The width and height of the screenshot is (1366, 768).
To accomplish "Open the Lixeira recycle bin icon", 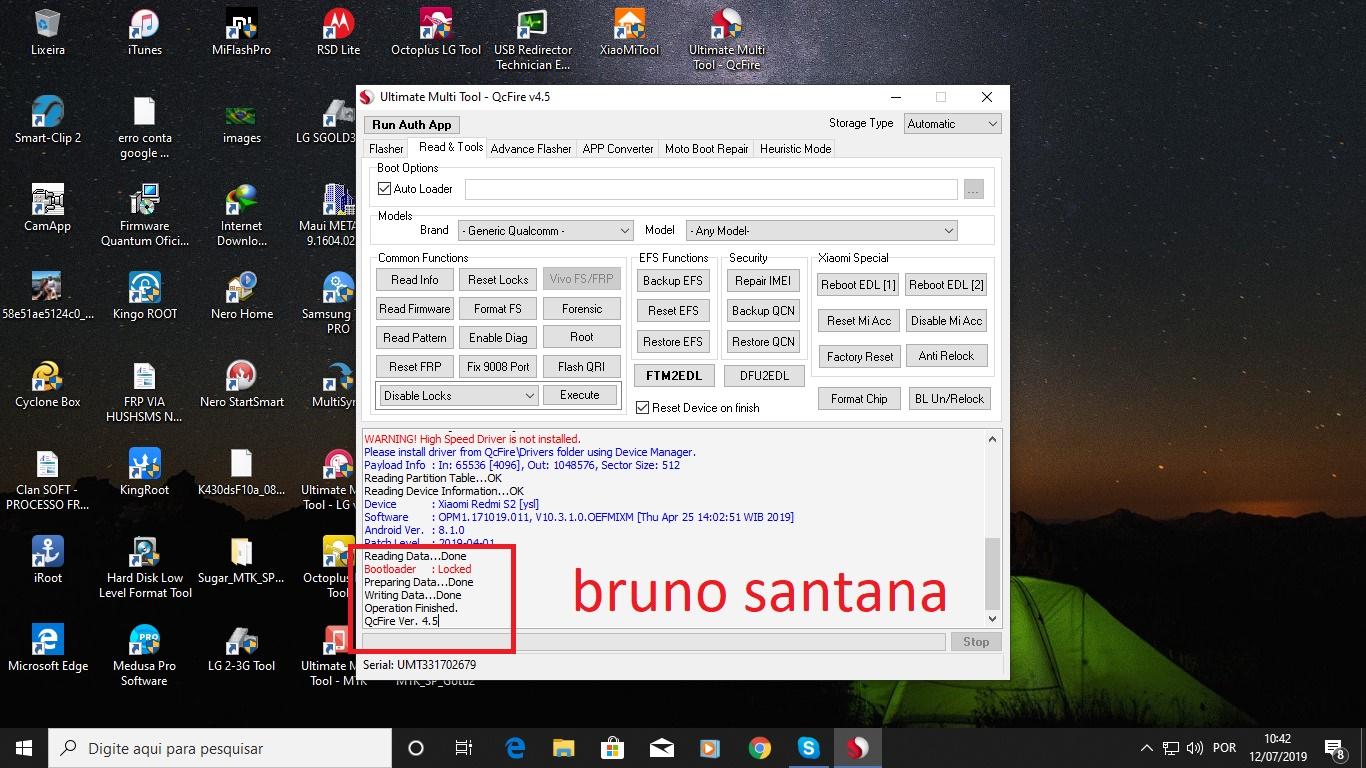I will (x=47, y=32).
